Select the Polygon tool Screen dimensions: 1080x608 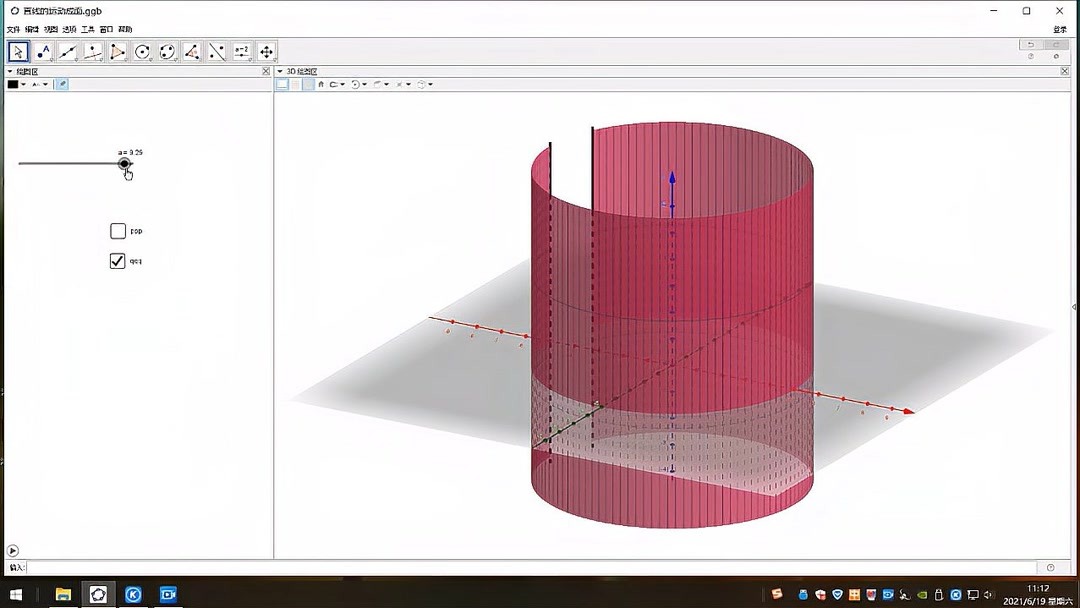click(118, 51)
